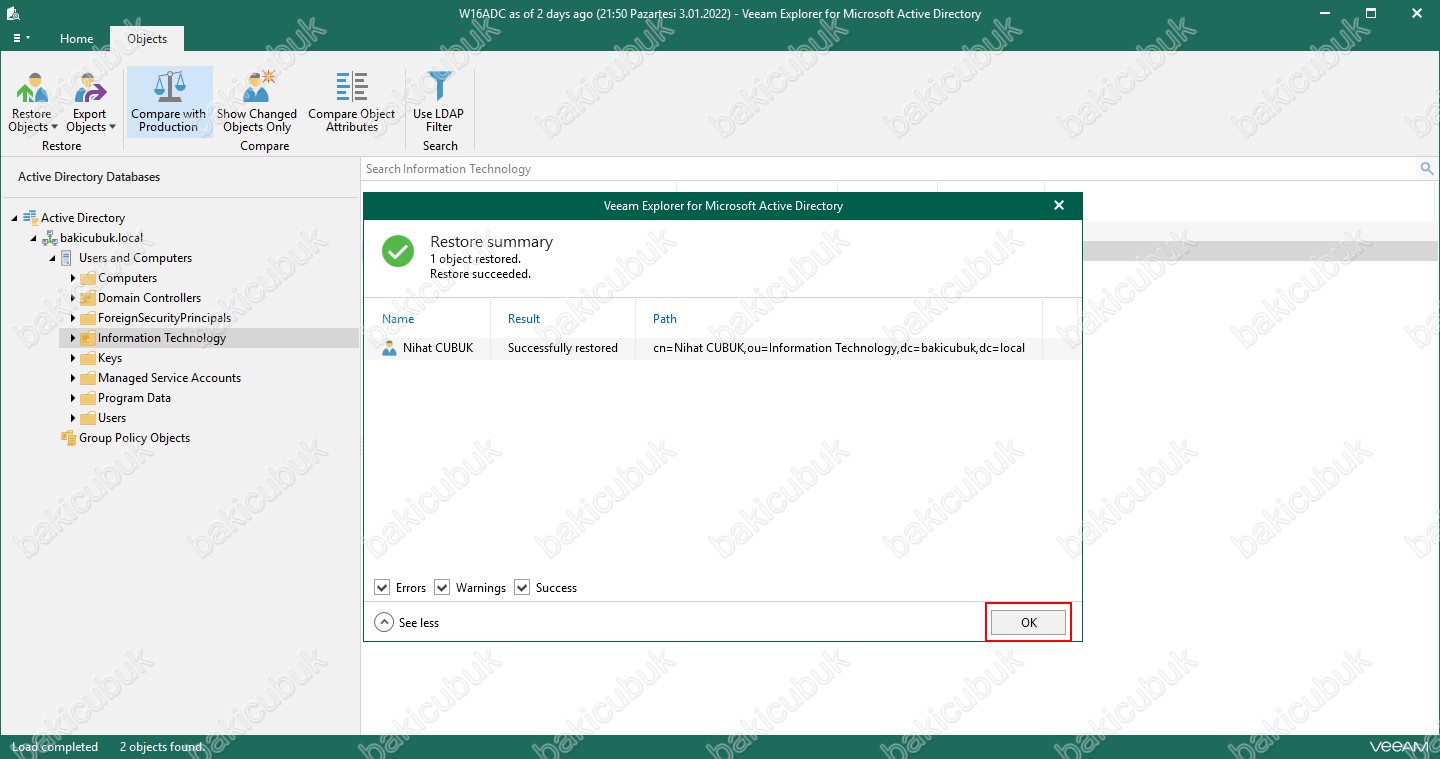The width and height of the screenshot is (1440, 759).
Task: Enable Show Changed Objects Only
Action: pyautogui.click(x=257, y=102)
